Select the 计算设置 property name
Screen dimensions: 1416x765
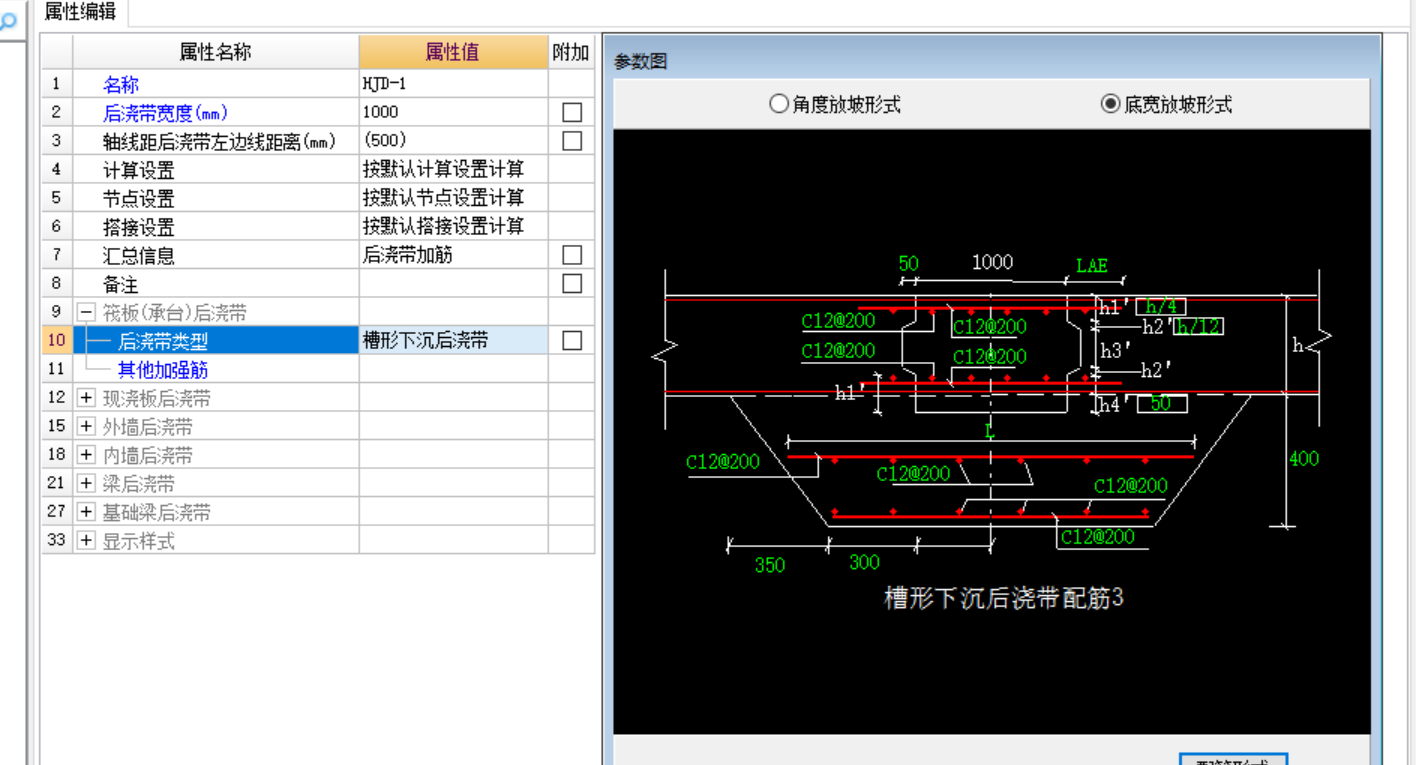pos(216,169)
